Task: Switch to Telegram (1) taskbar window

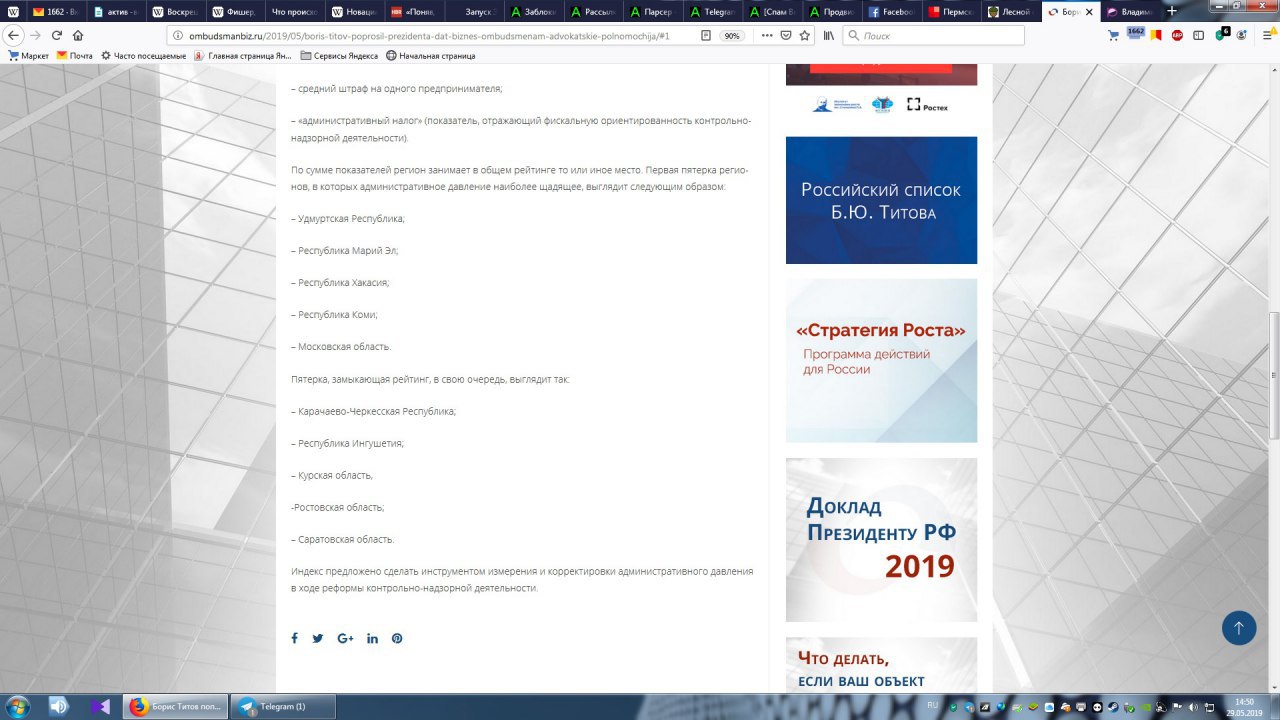Action: (284, 706)
